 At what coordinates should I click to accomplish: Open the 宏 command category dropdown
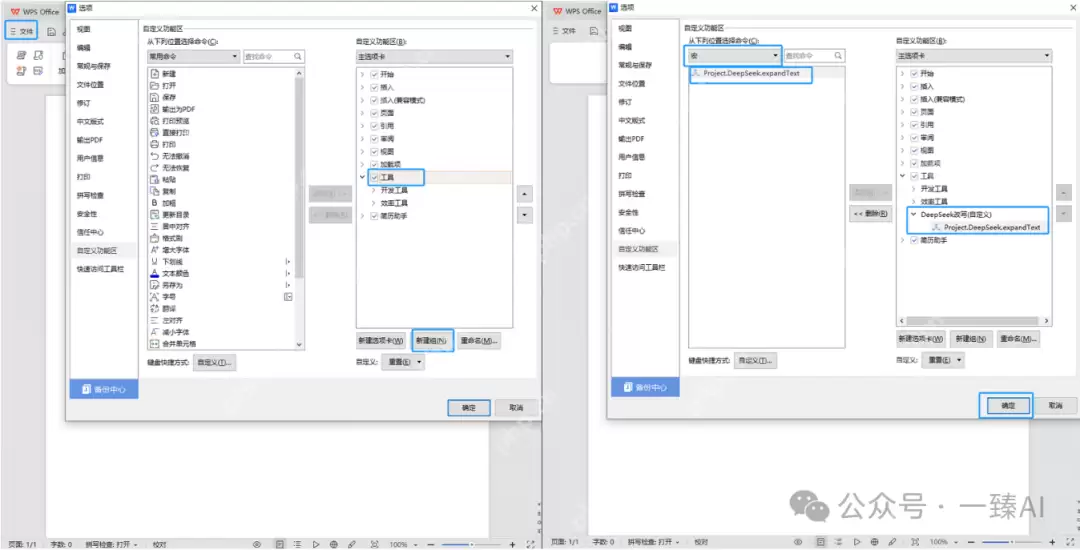tap(774, 56)
